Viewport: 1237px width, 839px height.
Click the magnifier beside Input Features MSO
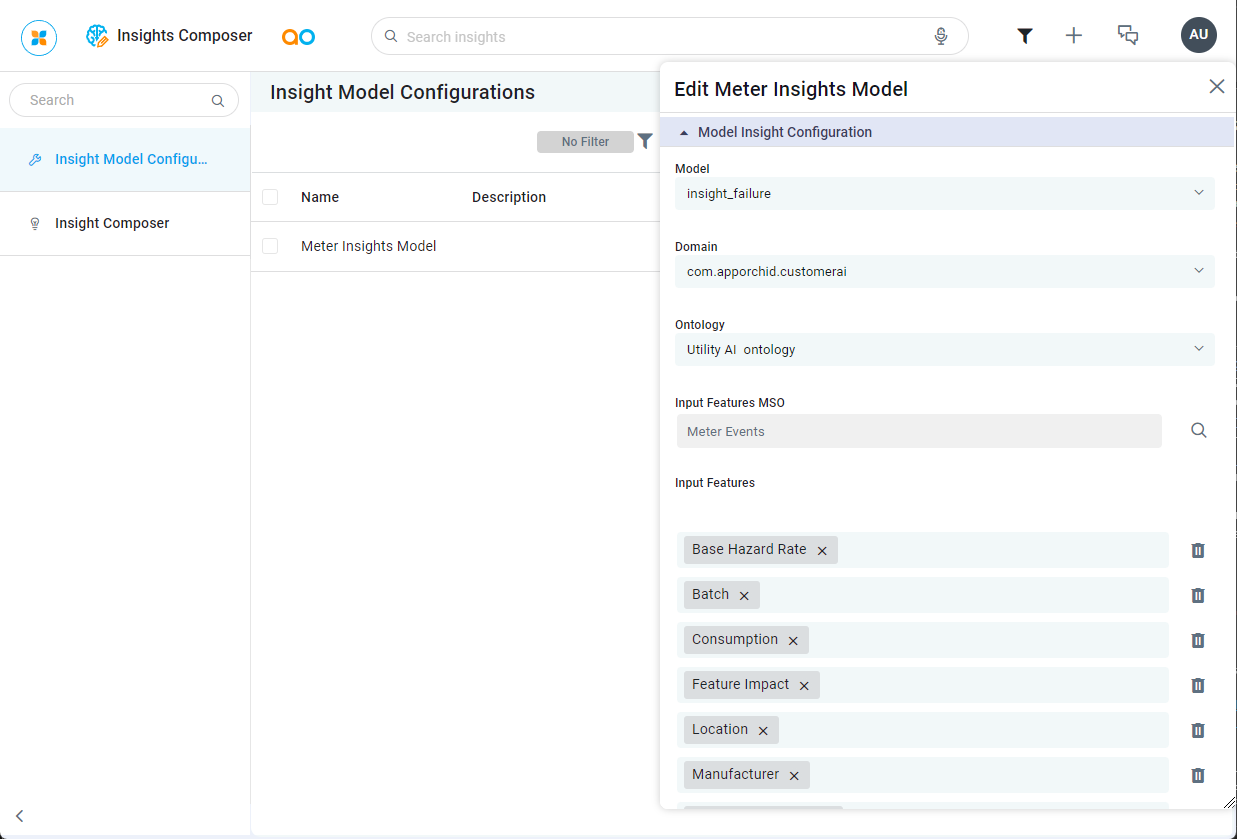[x=1198, y=431]
